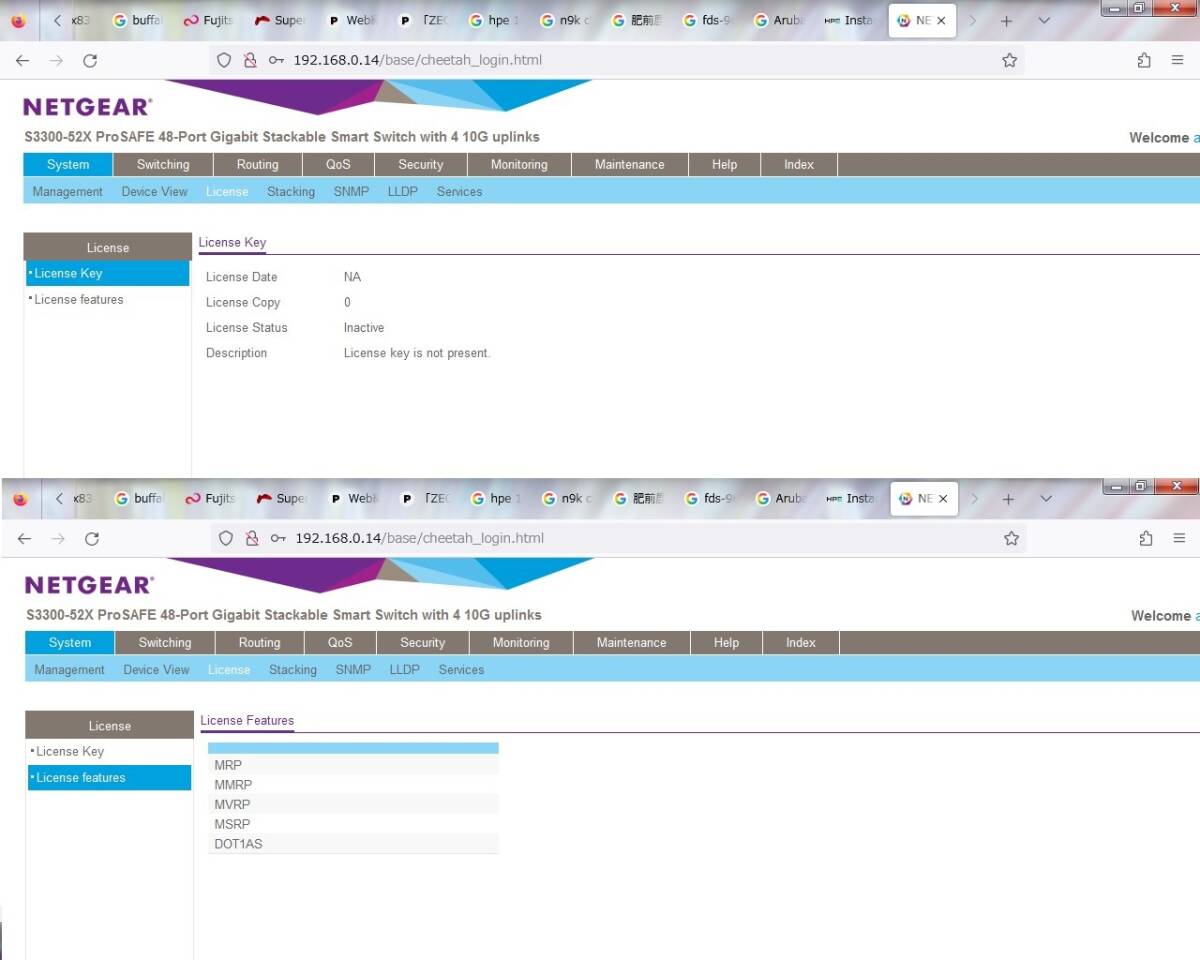Open LLDP submenu in License Key window
1200x960 pixels.
[x=403, y=192]
